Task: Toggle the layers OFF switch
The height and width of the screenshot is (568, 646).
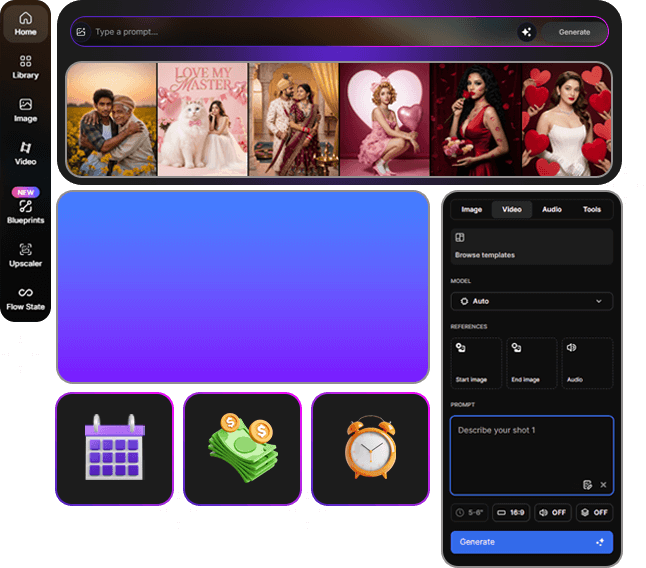Action: pos(594,512)
